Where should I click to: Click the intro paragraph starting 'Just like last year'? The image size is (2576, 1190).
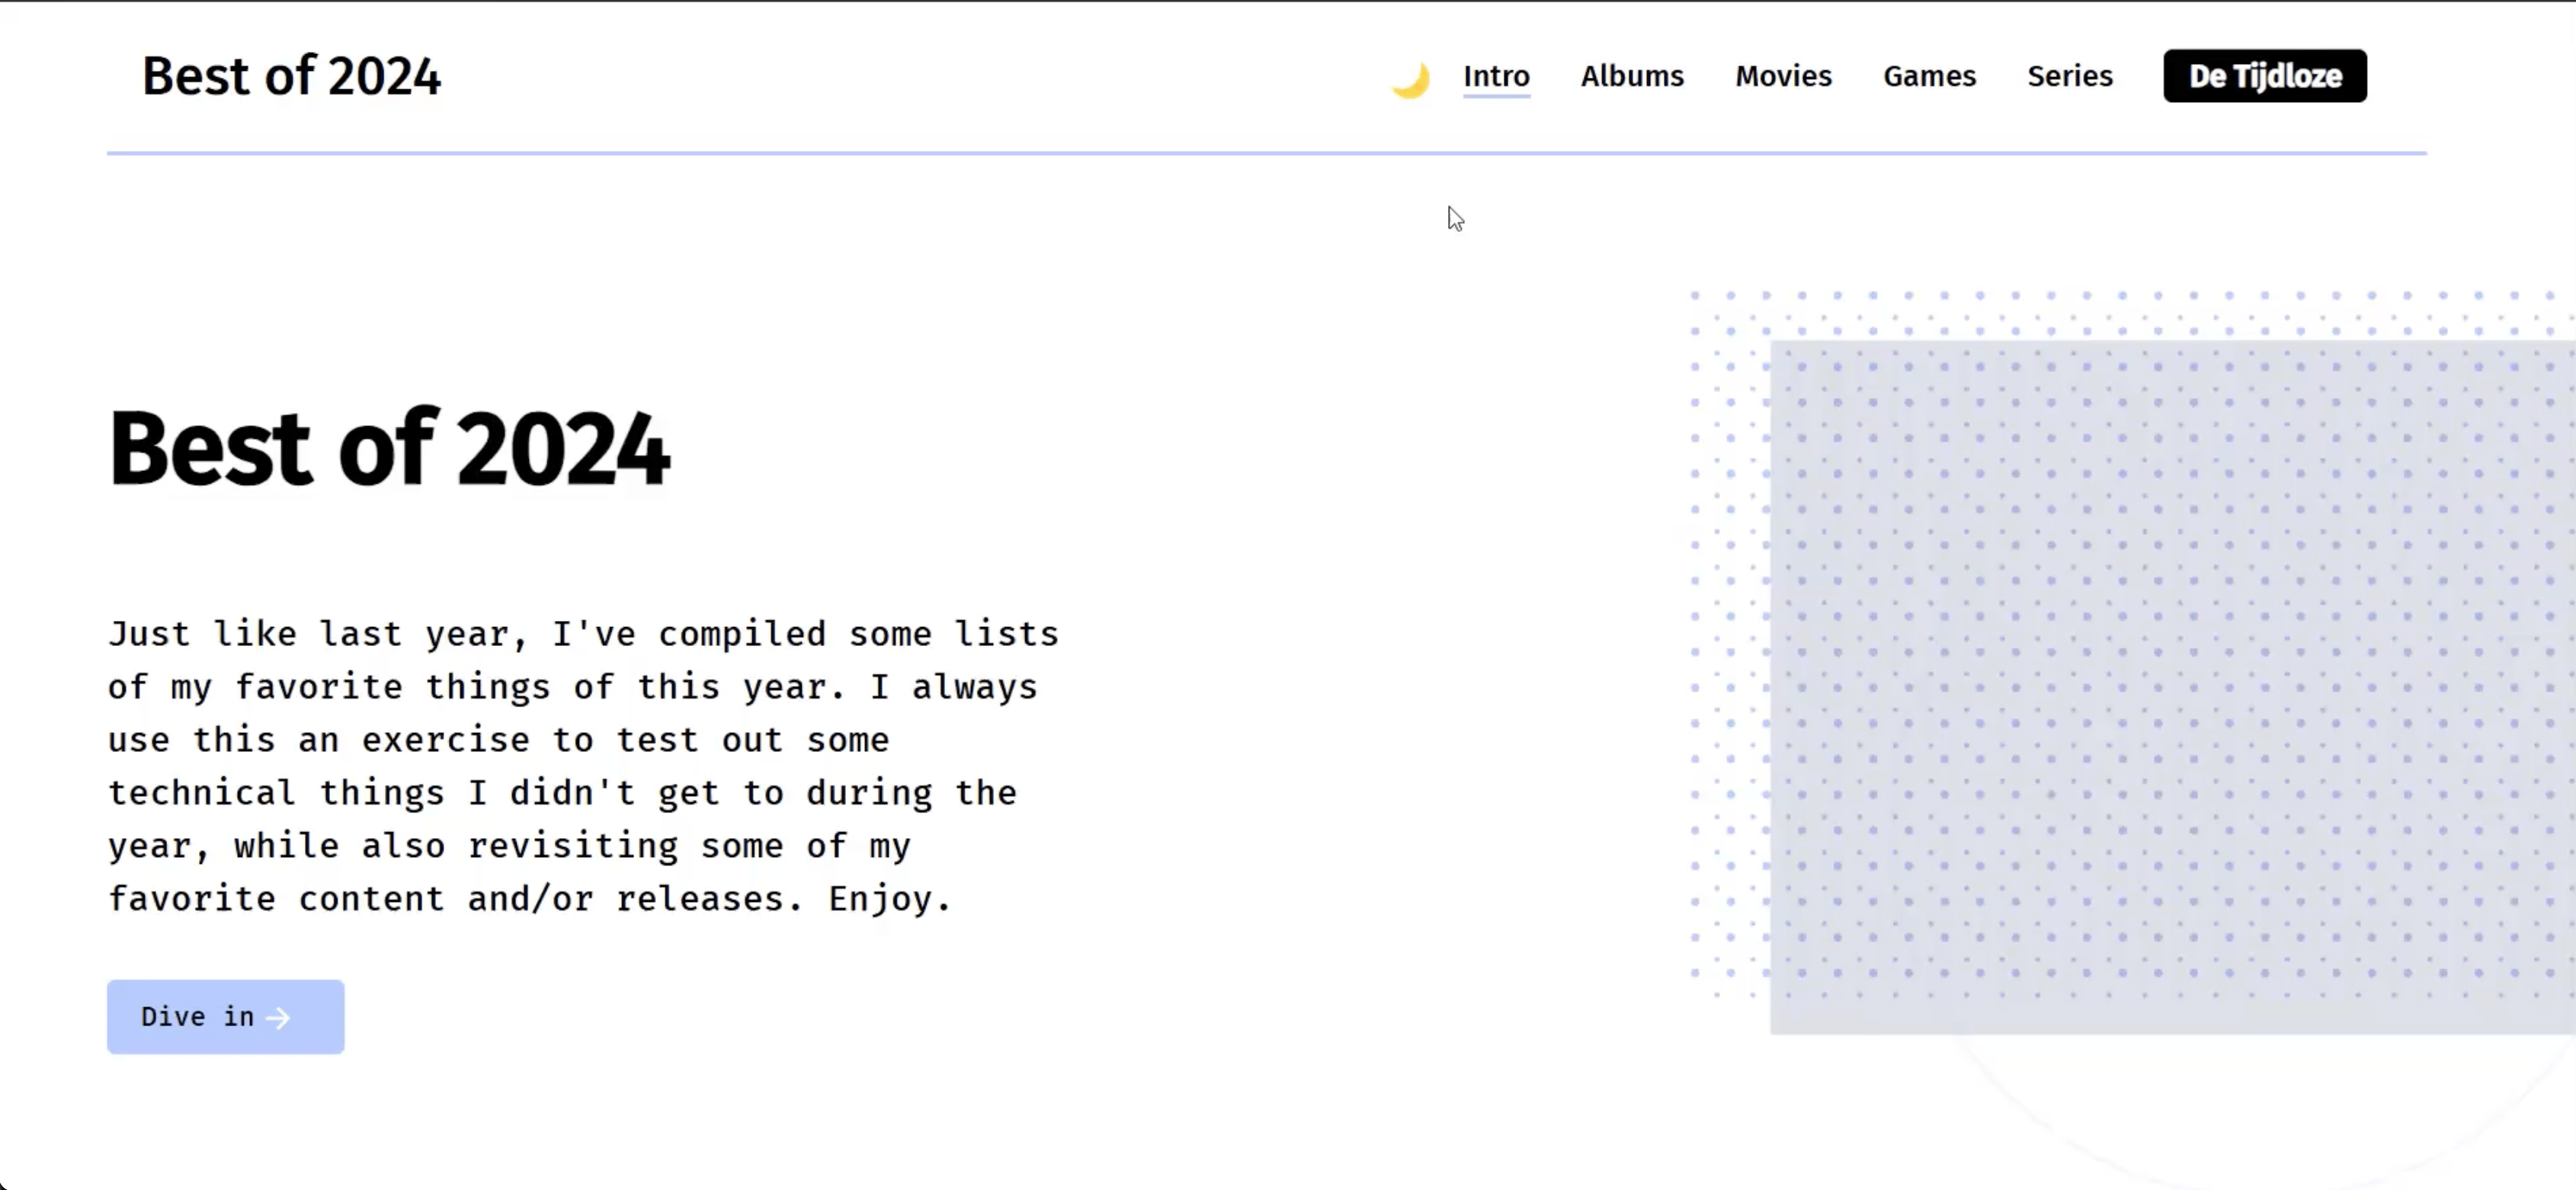584,766
